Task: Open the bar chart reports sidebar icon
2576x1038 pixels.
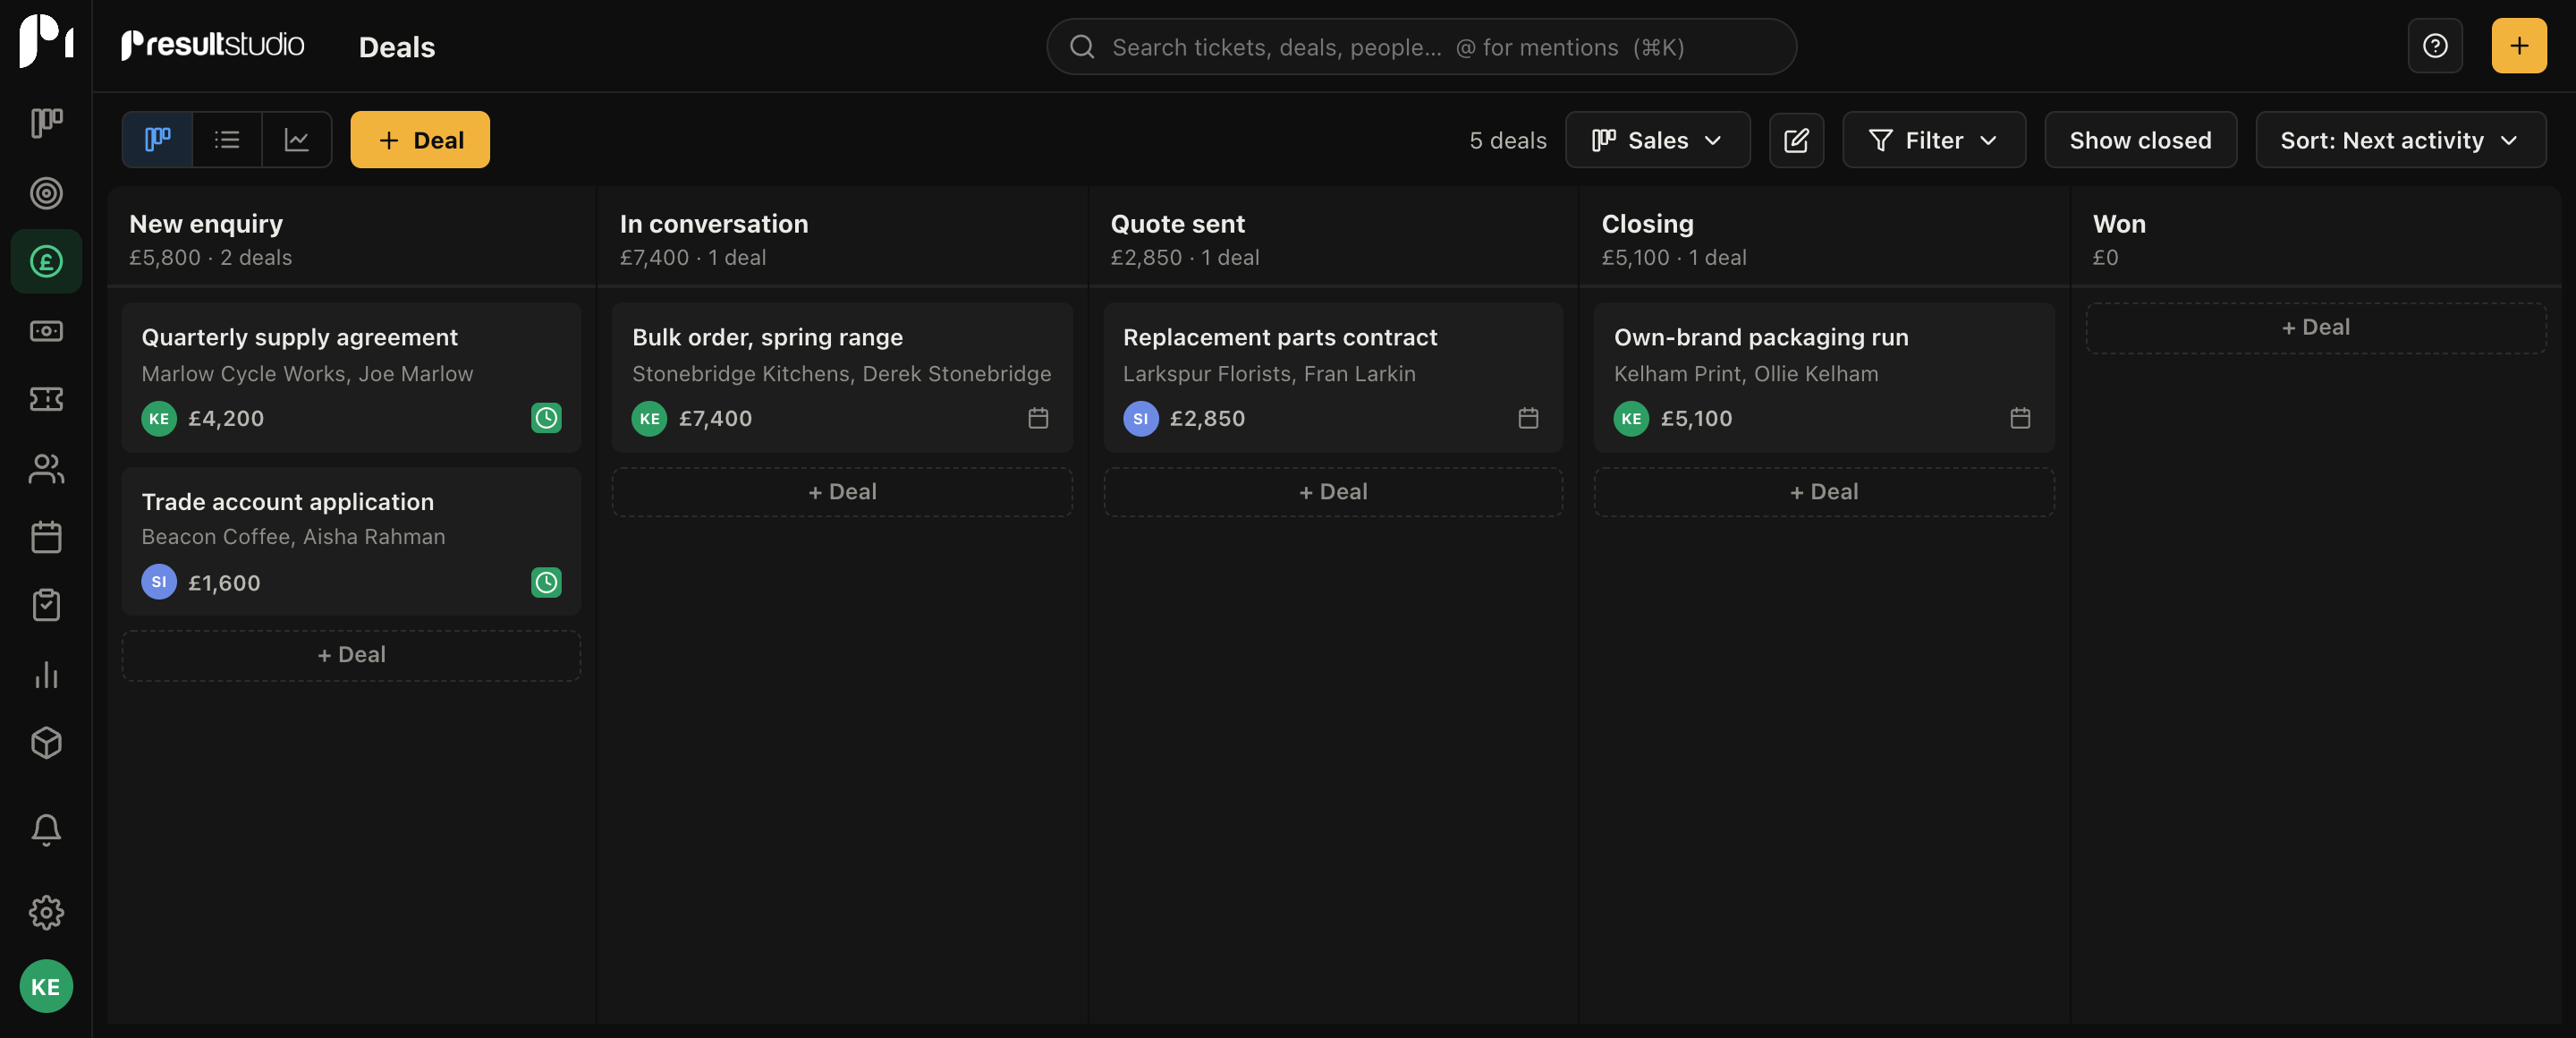Action: click(x=46, y=675)
